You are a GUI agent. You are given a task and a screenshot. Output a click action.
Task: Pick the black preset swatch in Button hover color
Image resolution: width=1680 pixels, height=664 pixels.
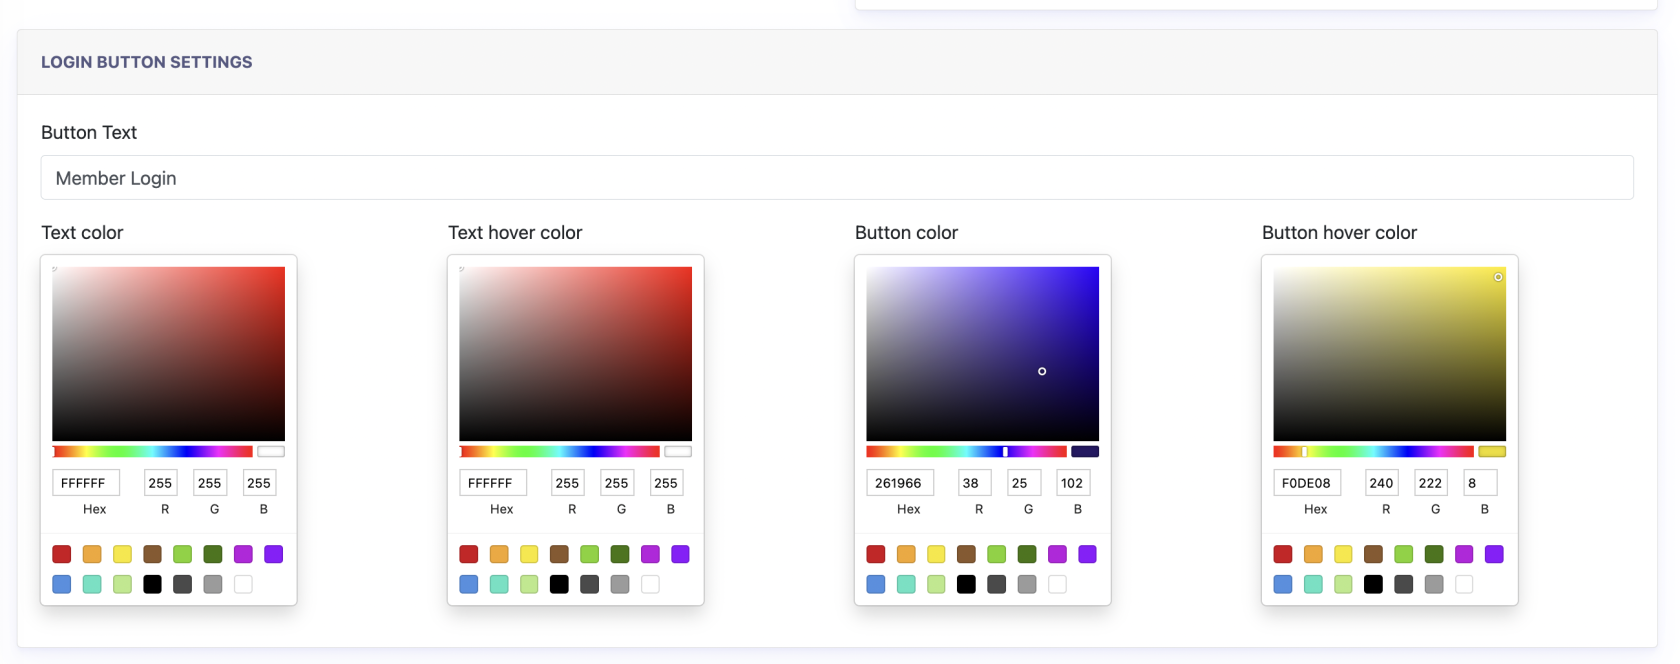(x=1373, y=584)
